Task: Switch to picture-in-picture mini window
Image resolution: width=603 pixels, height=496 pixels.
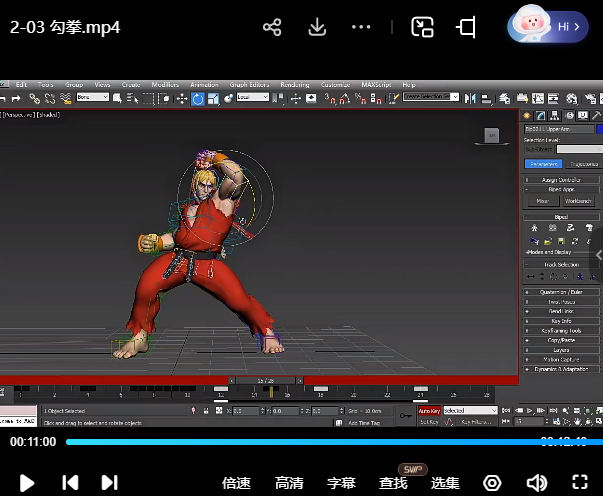Action: (423, 27)
